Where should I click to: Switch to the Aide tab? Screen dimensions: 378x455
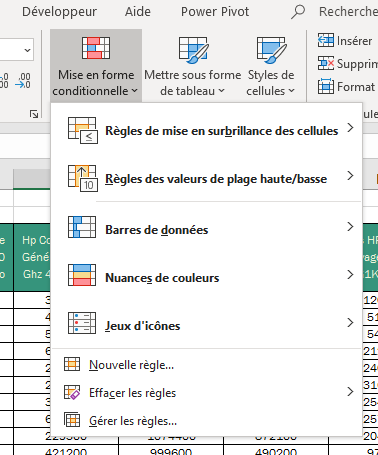pos(138,12)
